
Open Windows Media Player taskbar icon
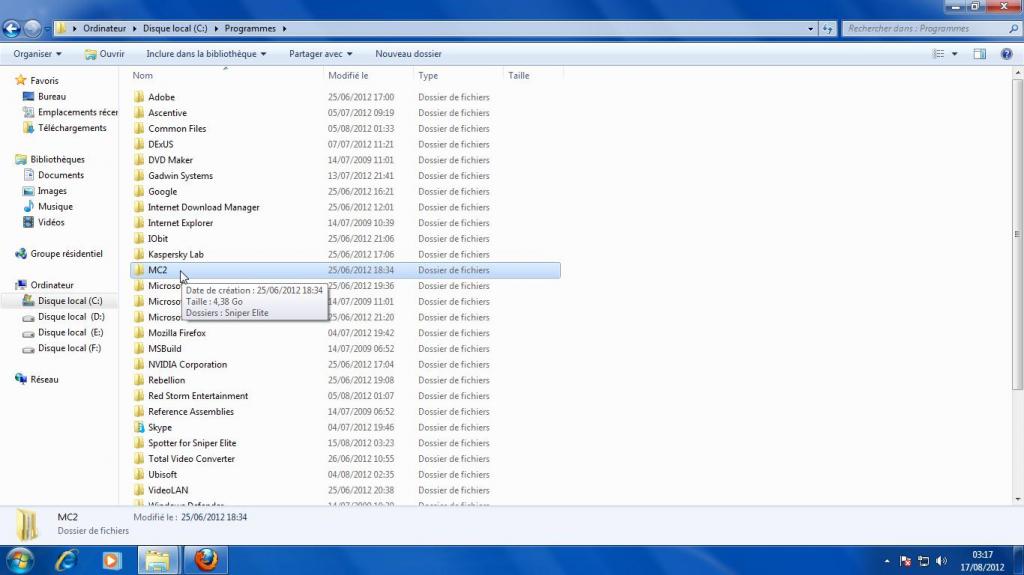pos(111,561)
